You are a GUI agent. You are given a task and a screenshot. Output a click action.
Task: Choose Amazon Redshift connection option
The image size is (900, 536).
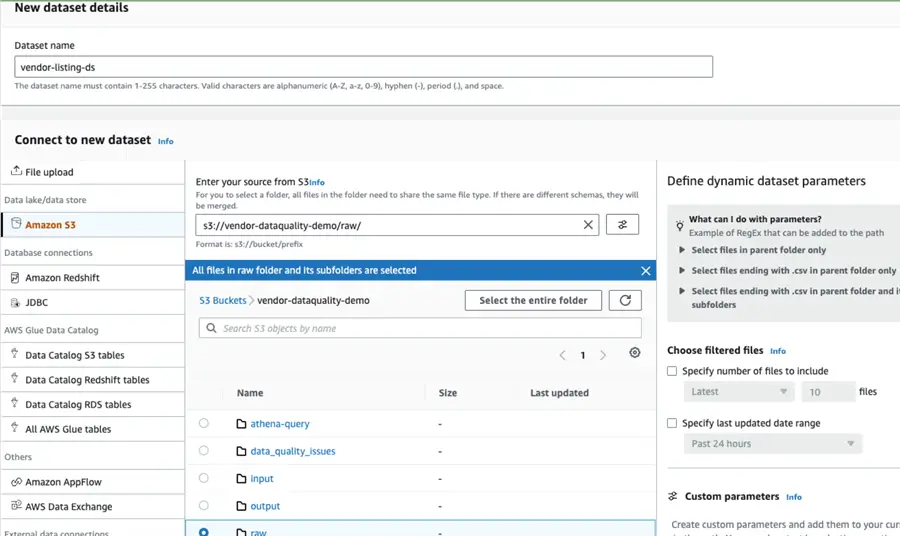[93, 278]
